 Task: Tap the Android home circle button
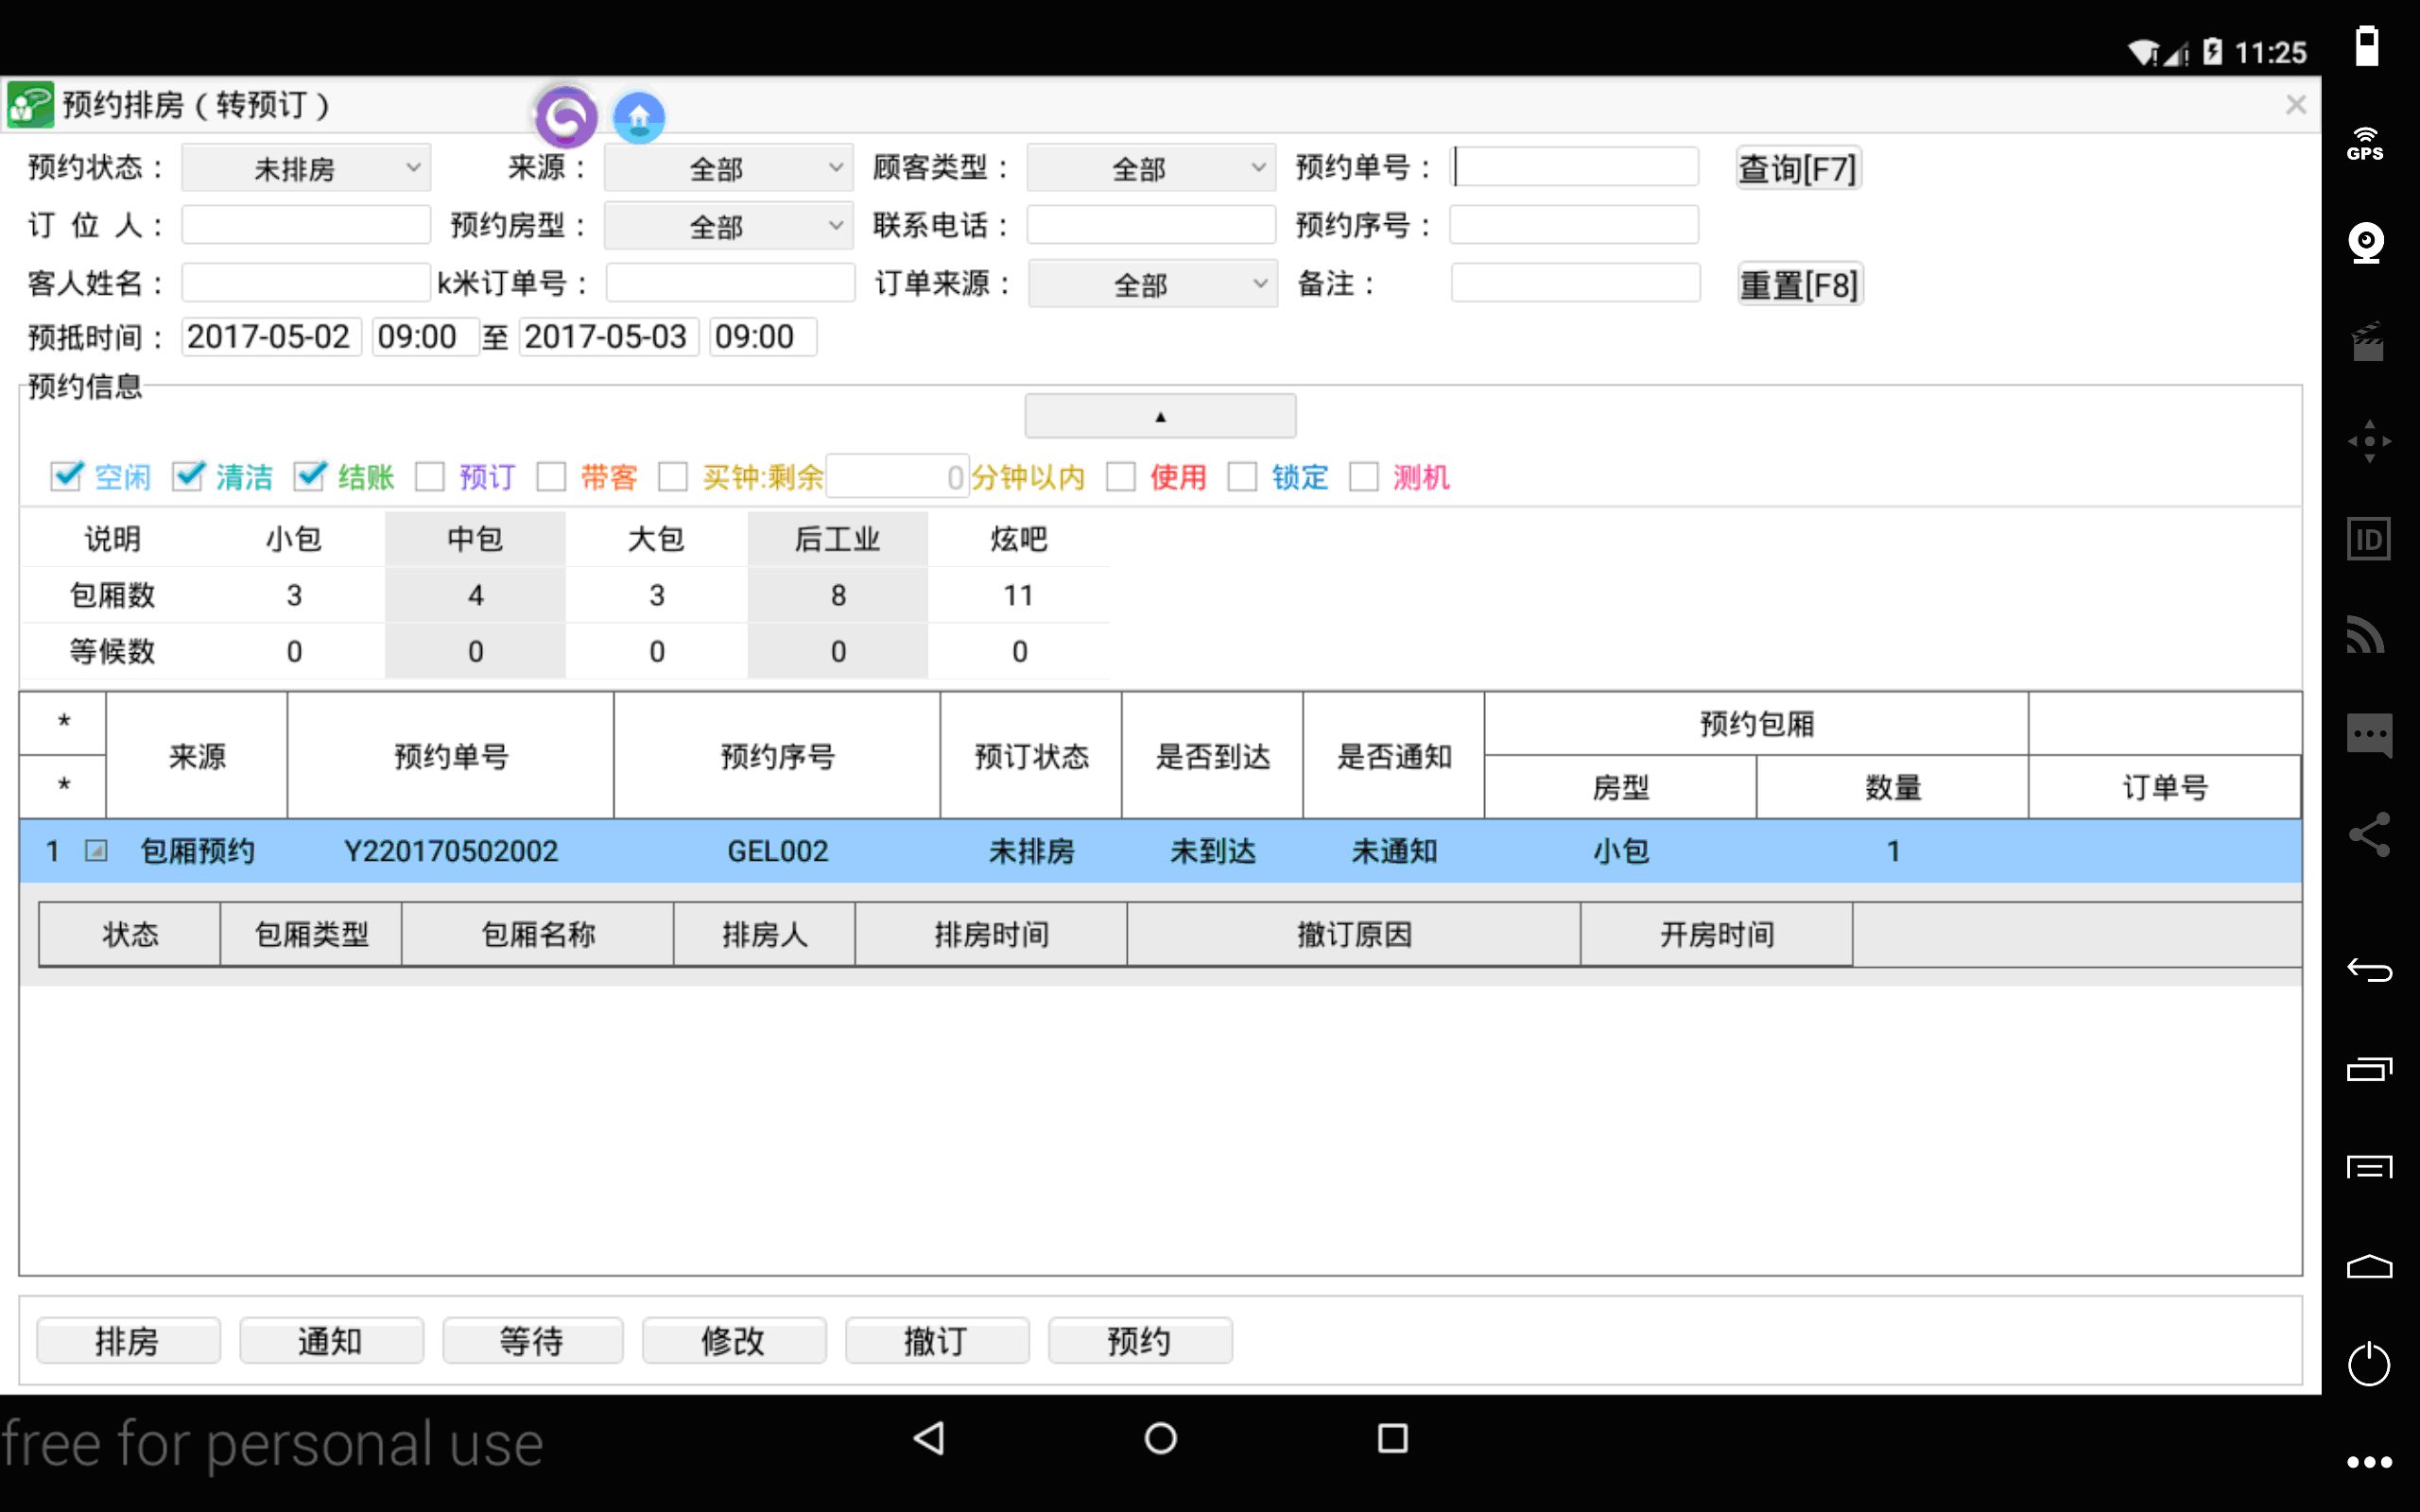tap(1160, 1438)
